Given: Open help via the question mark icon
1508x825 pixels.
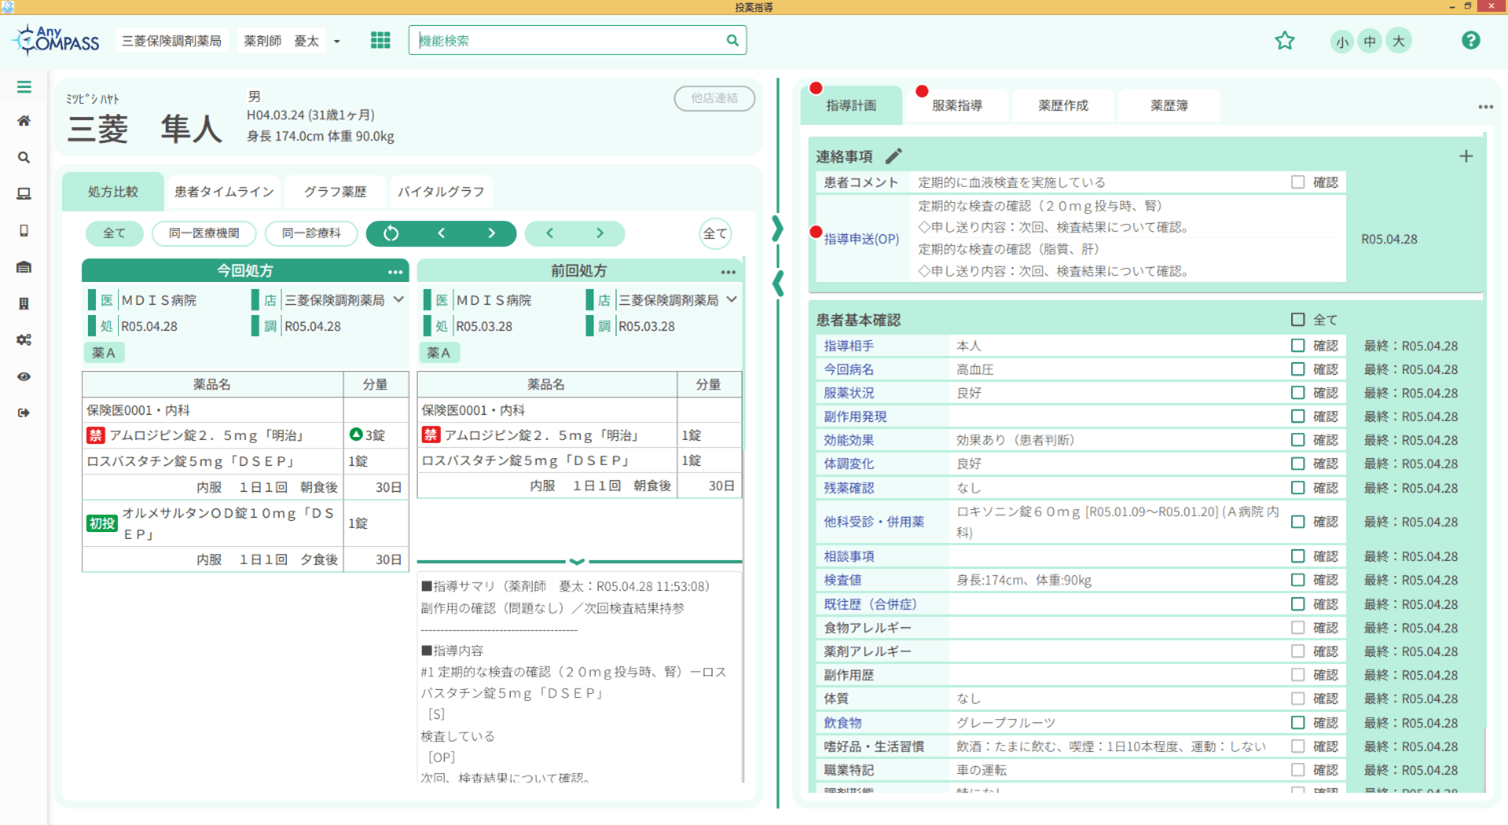Looking at the screenshot, I should (1470, 40).
